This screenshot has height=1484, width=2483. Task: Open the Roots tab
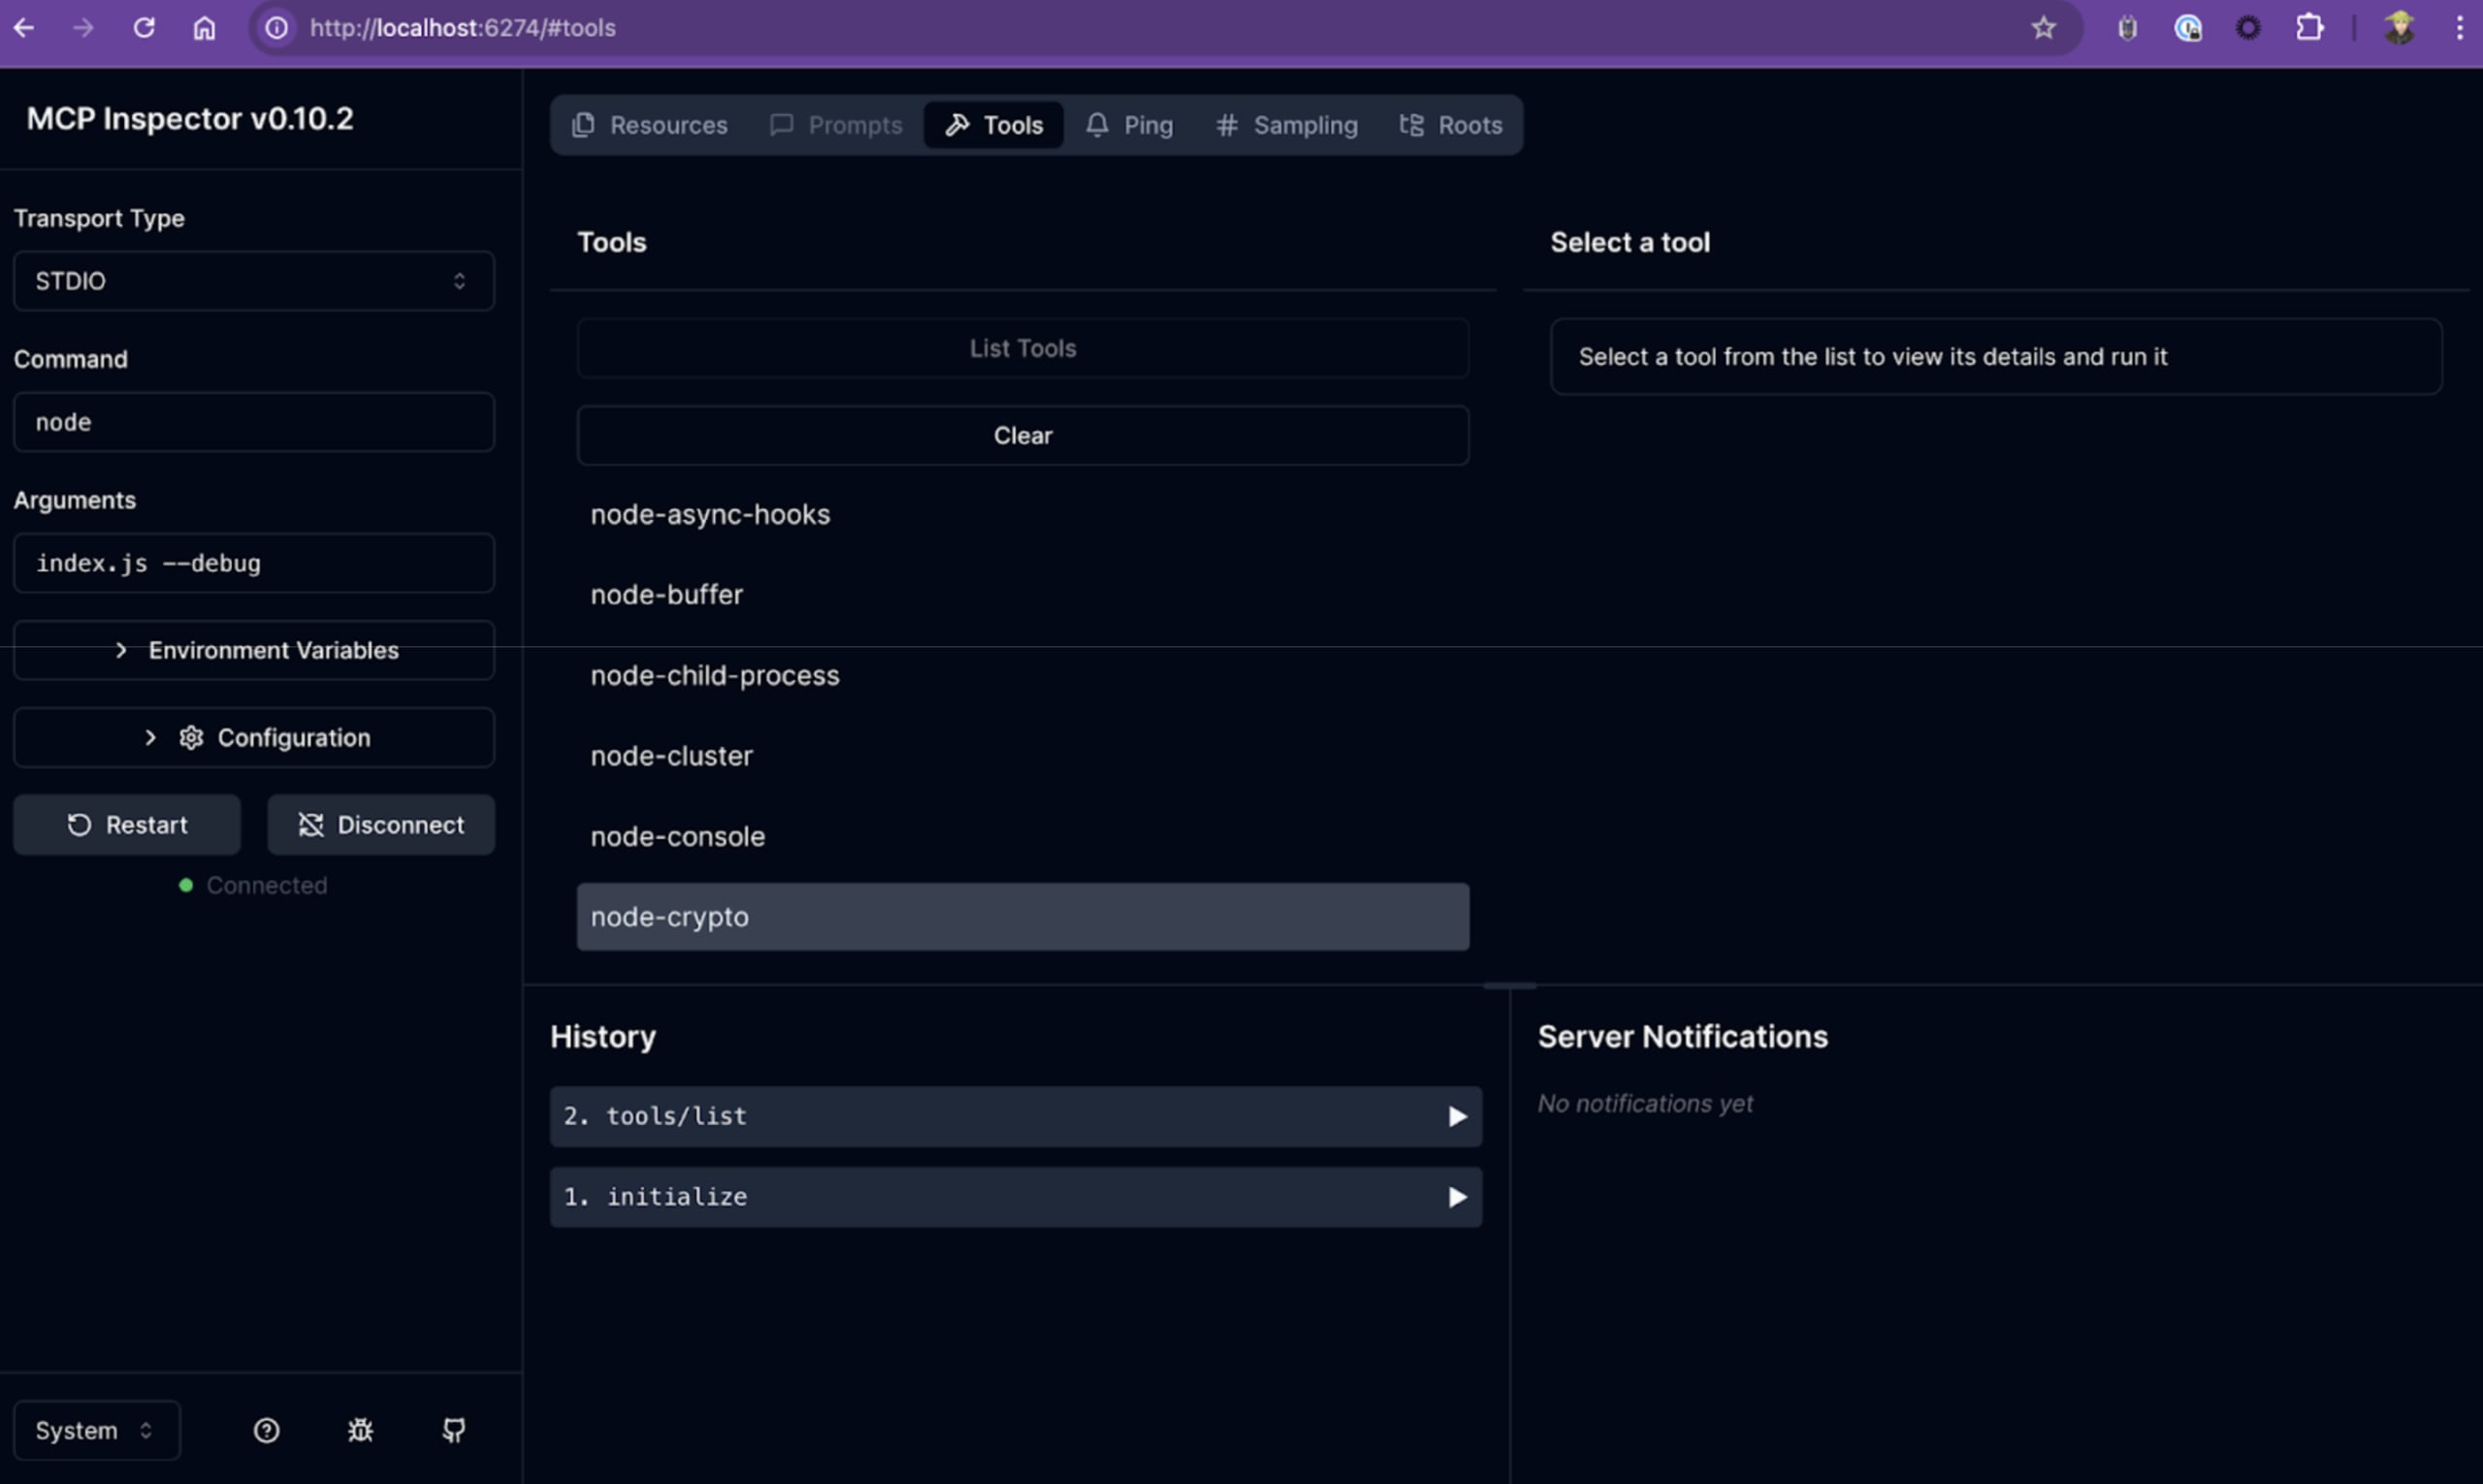click(x=1450, y=125)
